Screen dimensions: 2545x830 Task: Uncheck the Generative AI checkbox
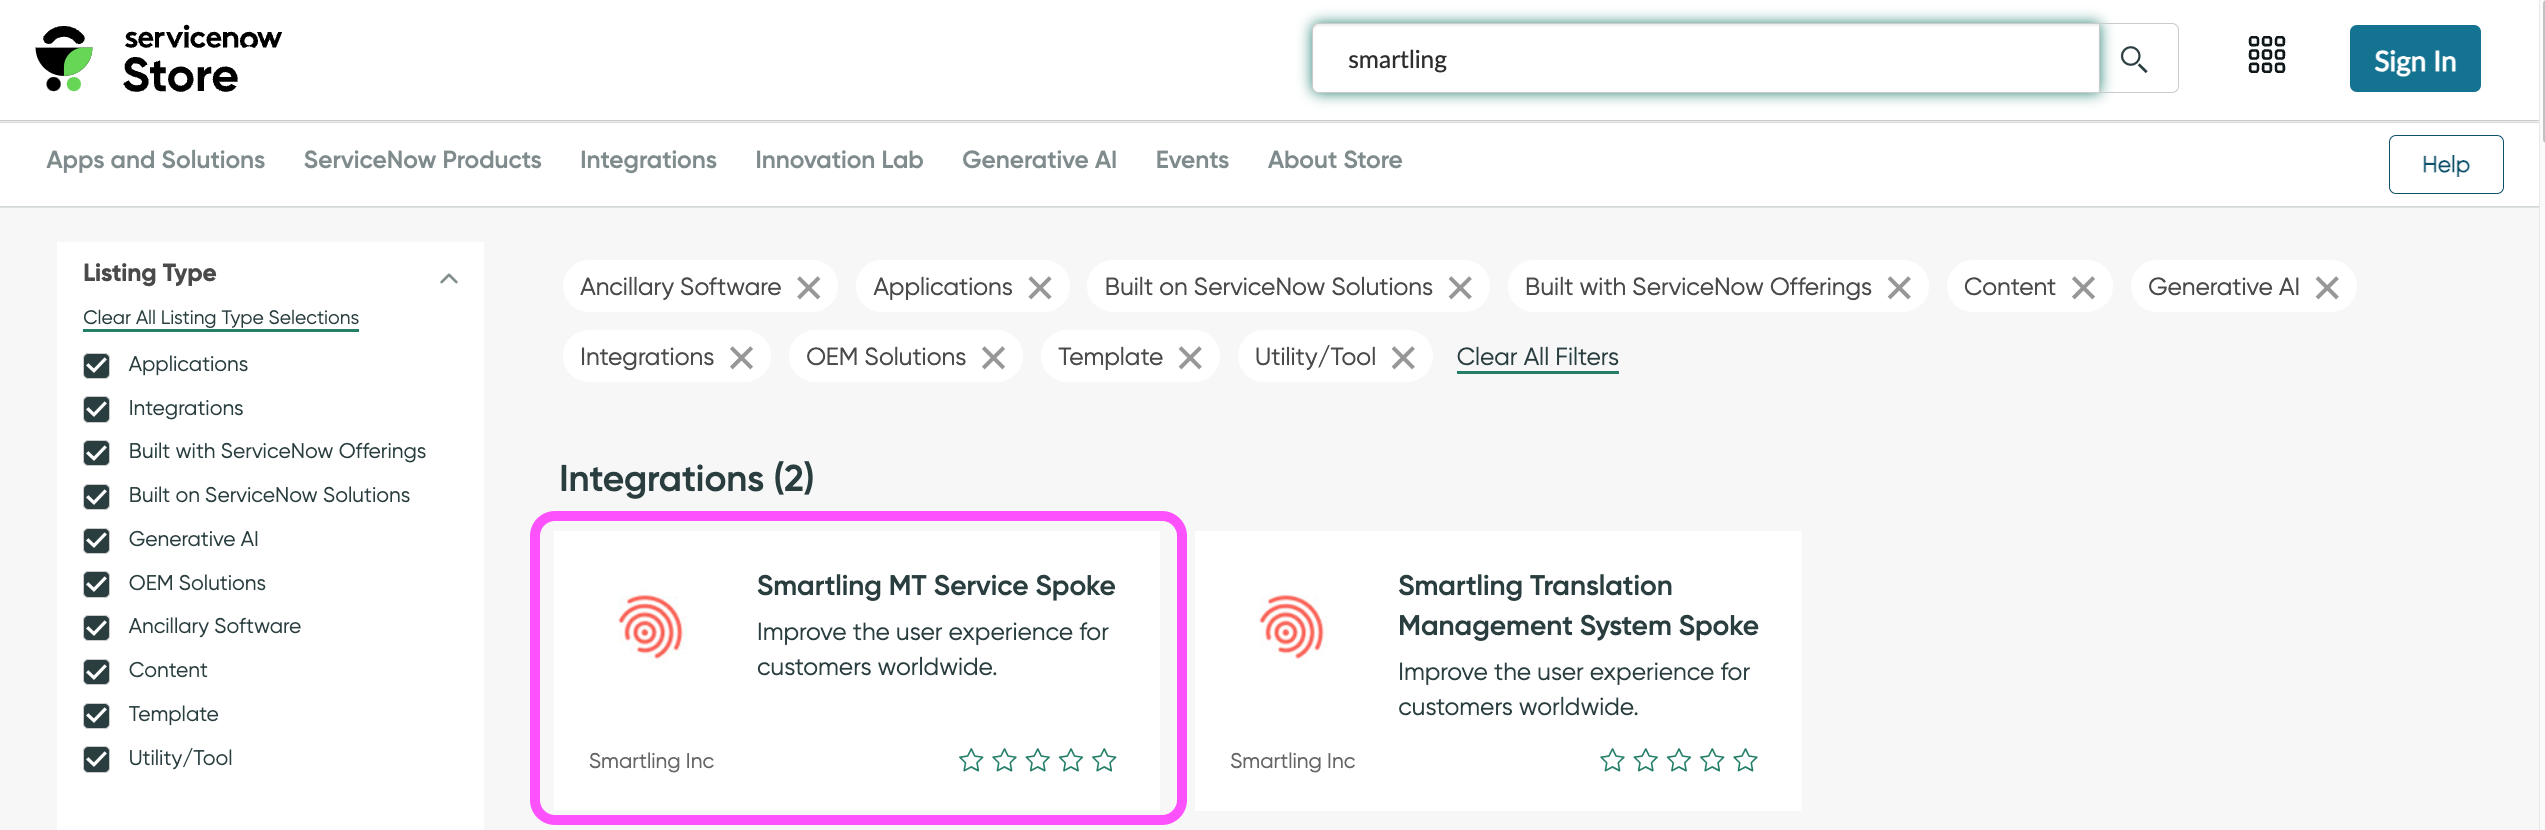[97, 541]
